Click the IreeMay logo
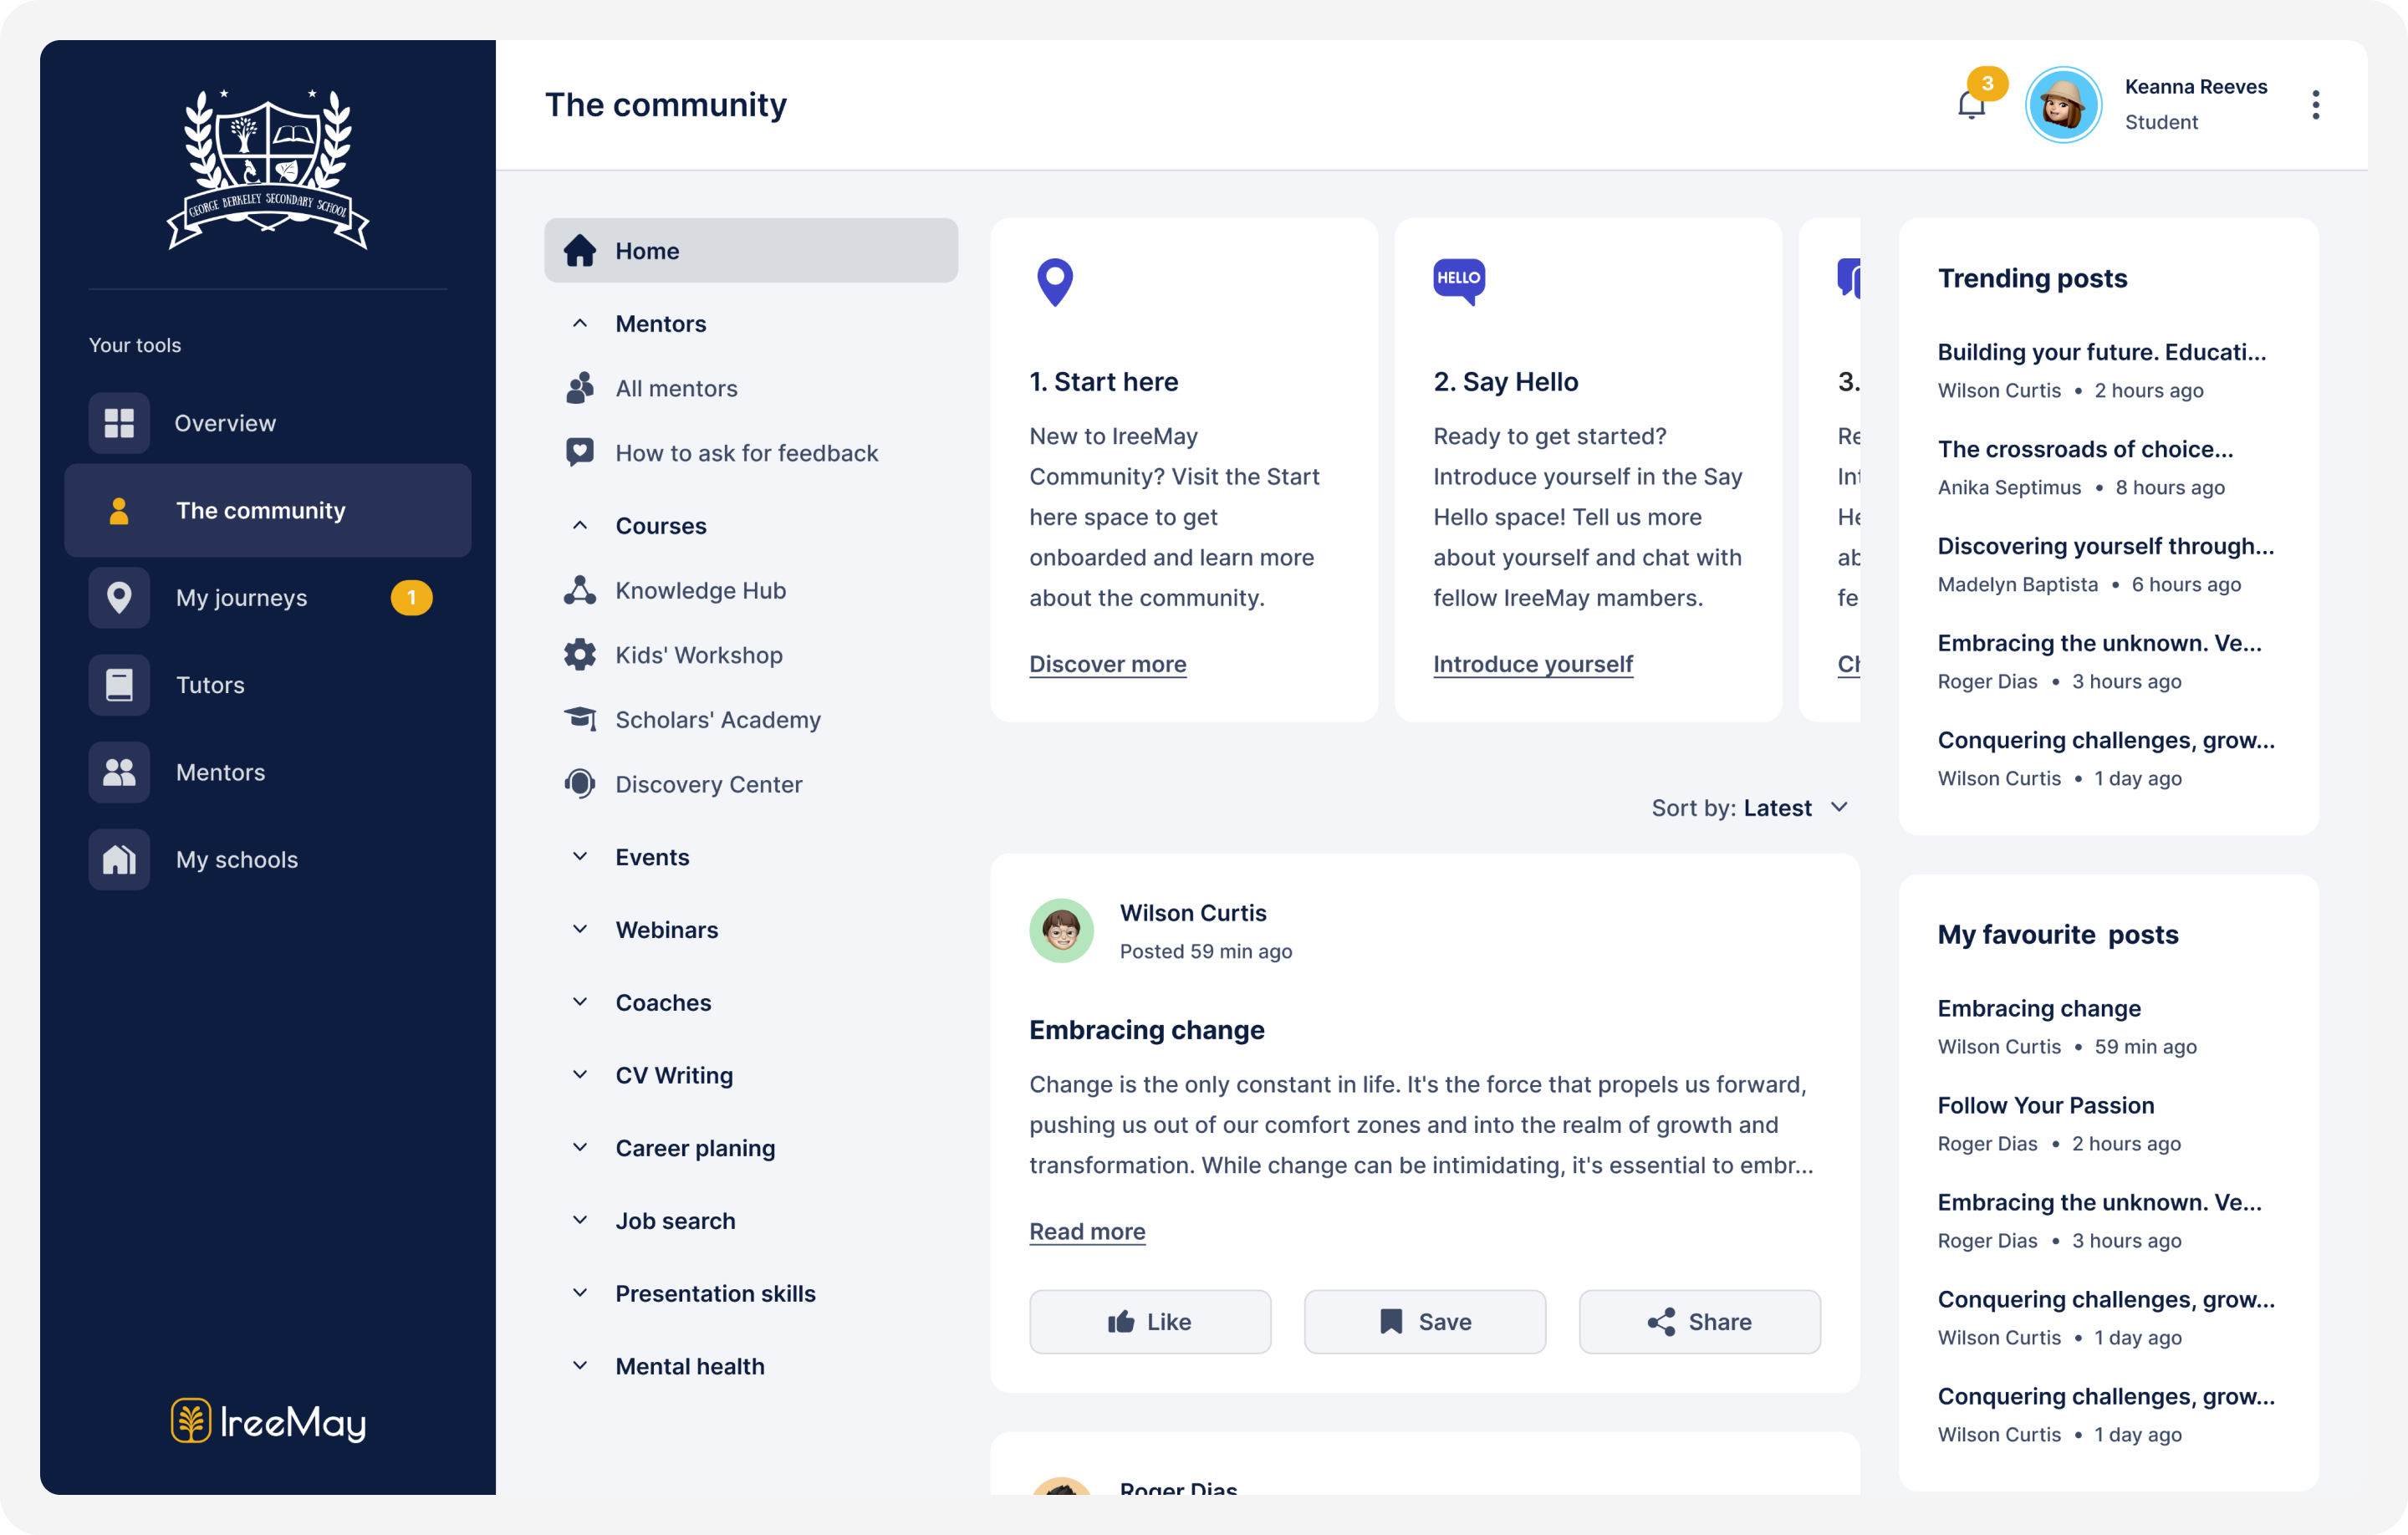This screenshot has height=1535, width=2408. [x=268, y=1421]
